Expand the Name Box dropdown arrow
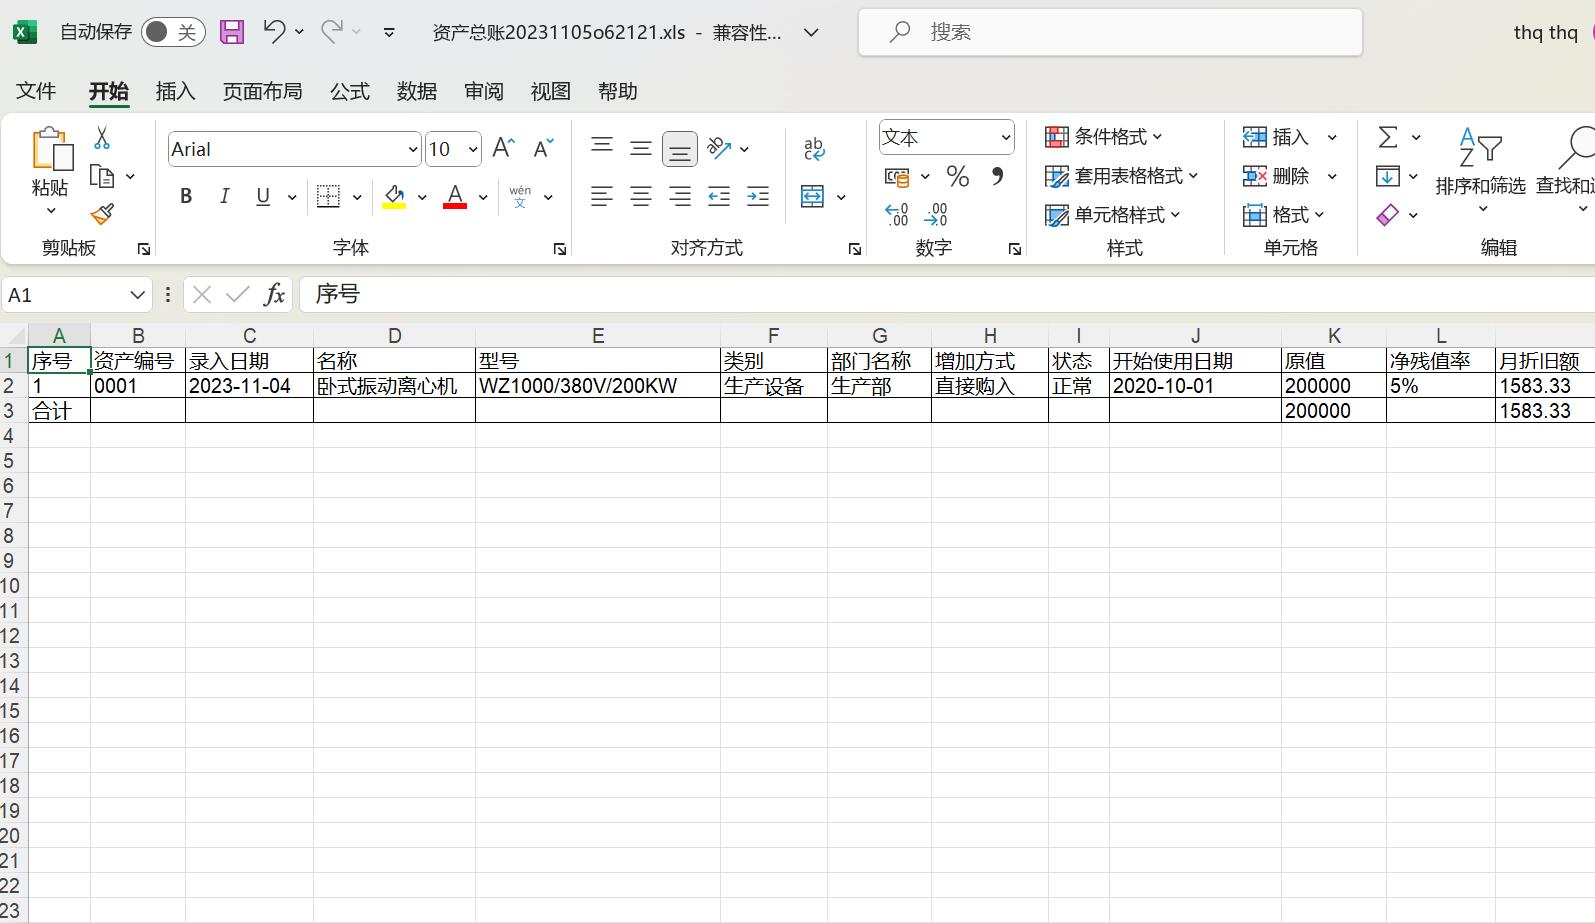 [137, 295]
